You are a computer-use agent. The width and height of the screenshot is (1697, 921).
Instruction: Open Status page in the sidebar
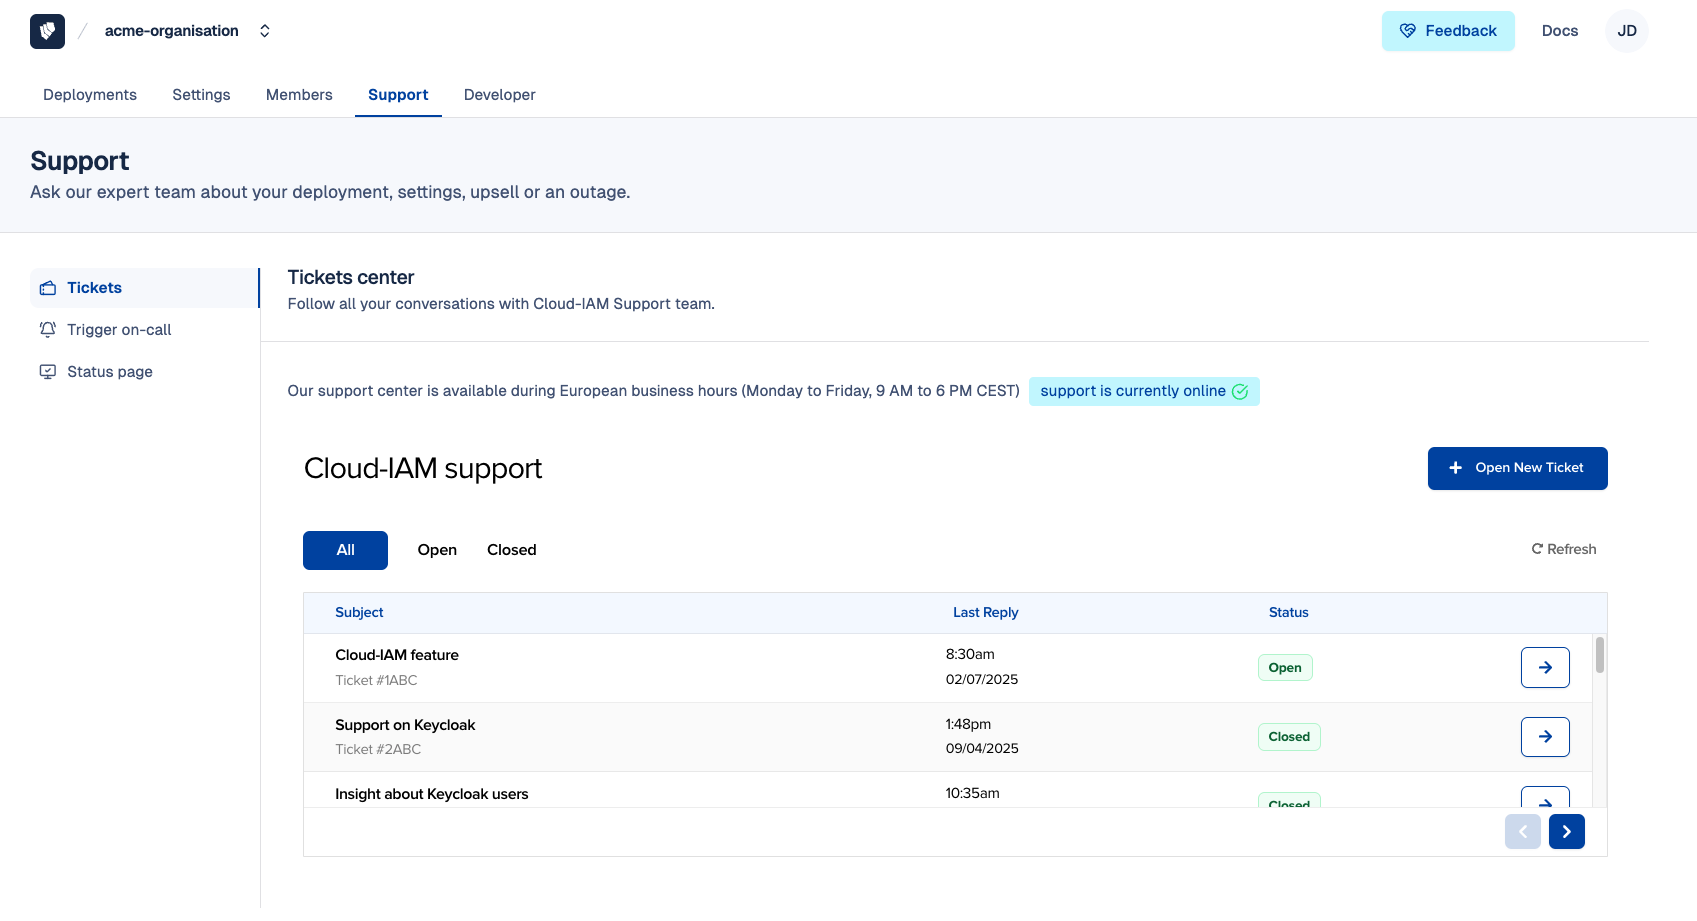pyautogui.click(x=144, y=372)
